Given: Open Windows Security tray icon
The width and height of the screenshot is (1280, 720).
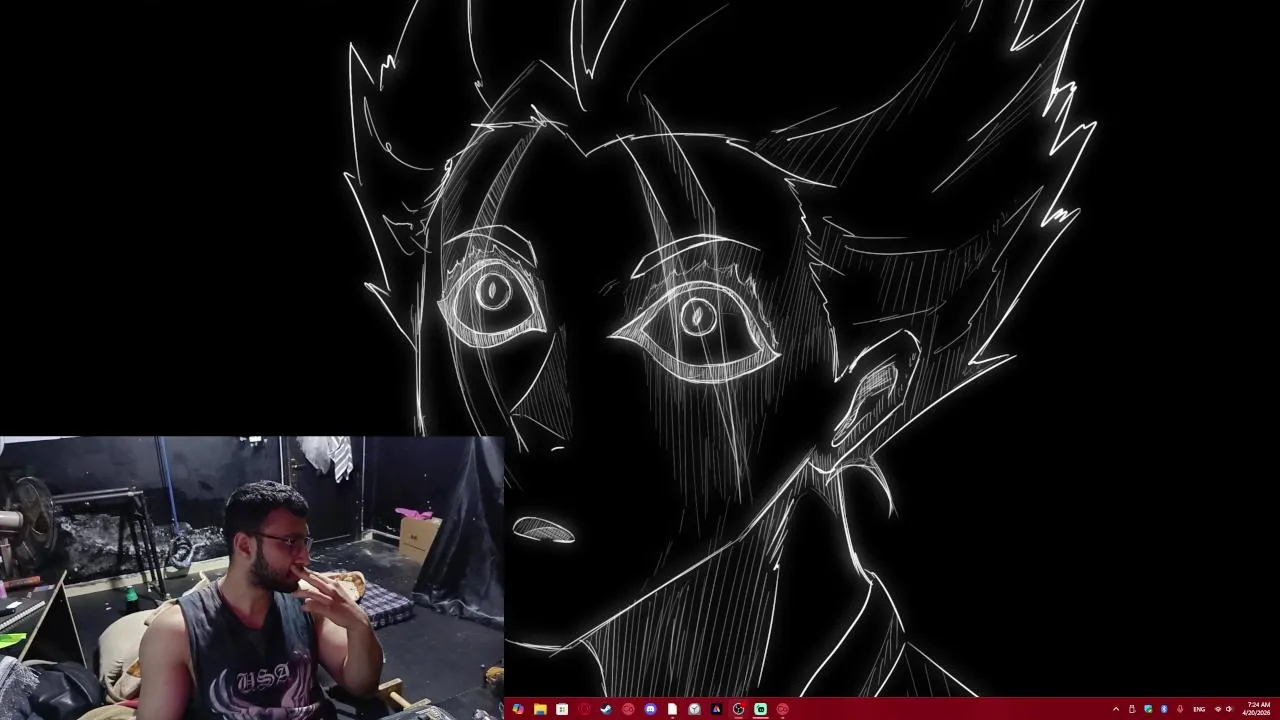Looking at the screenshot, I should click(1148, 709).
